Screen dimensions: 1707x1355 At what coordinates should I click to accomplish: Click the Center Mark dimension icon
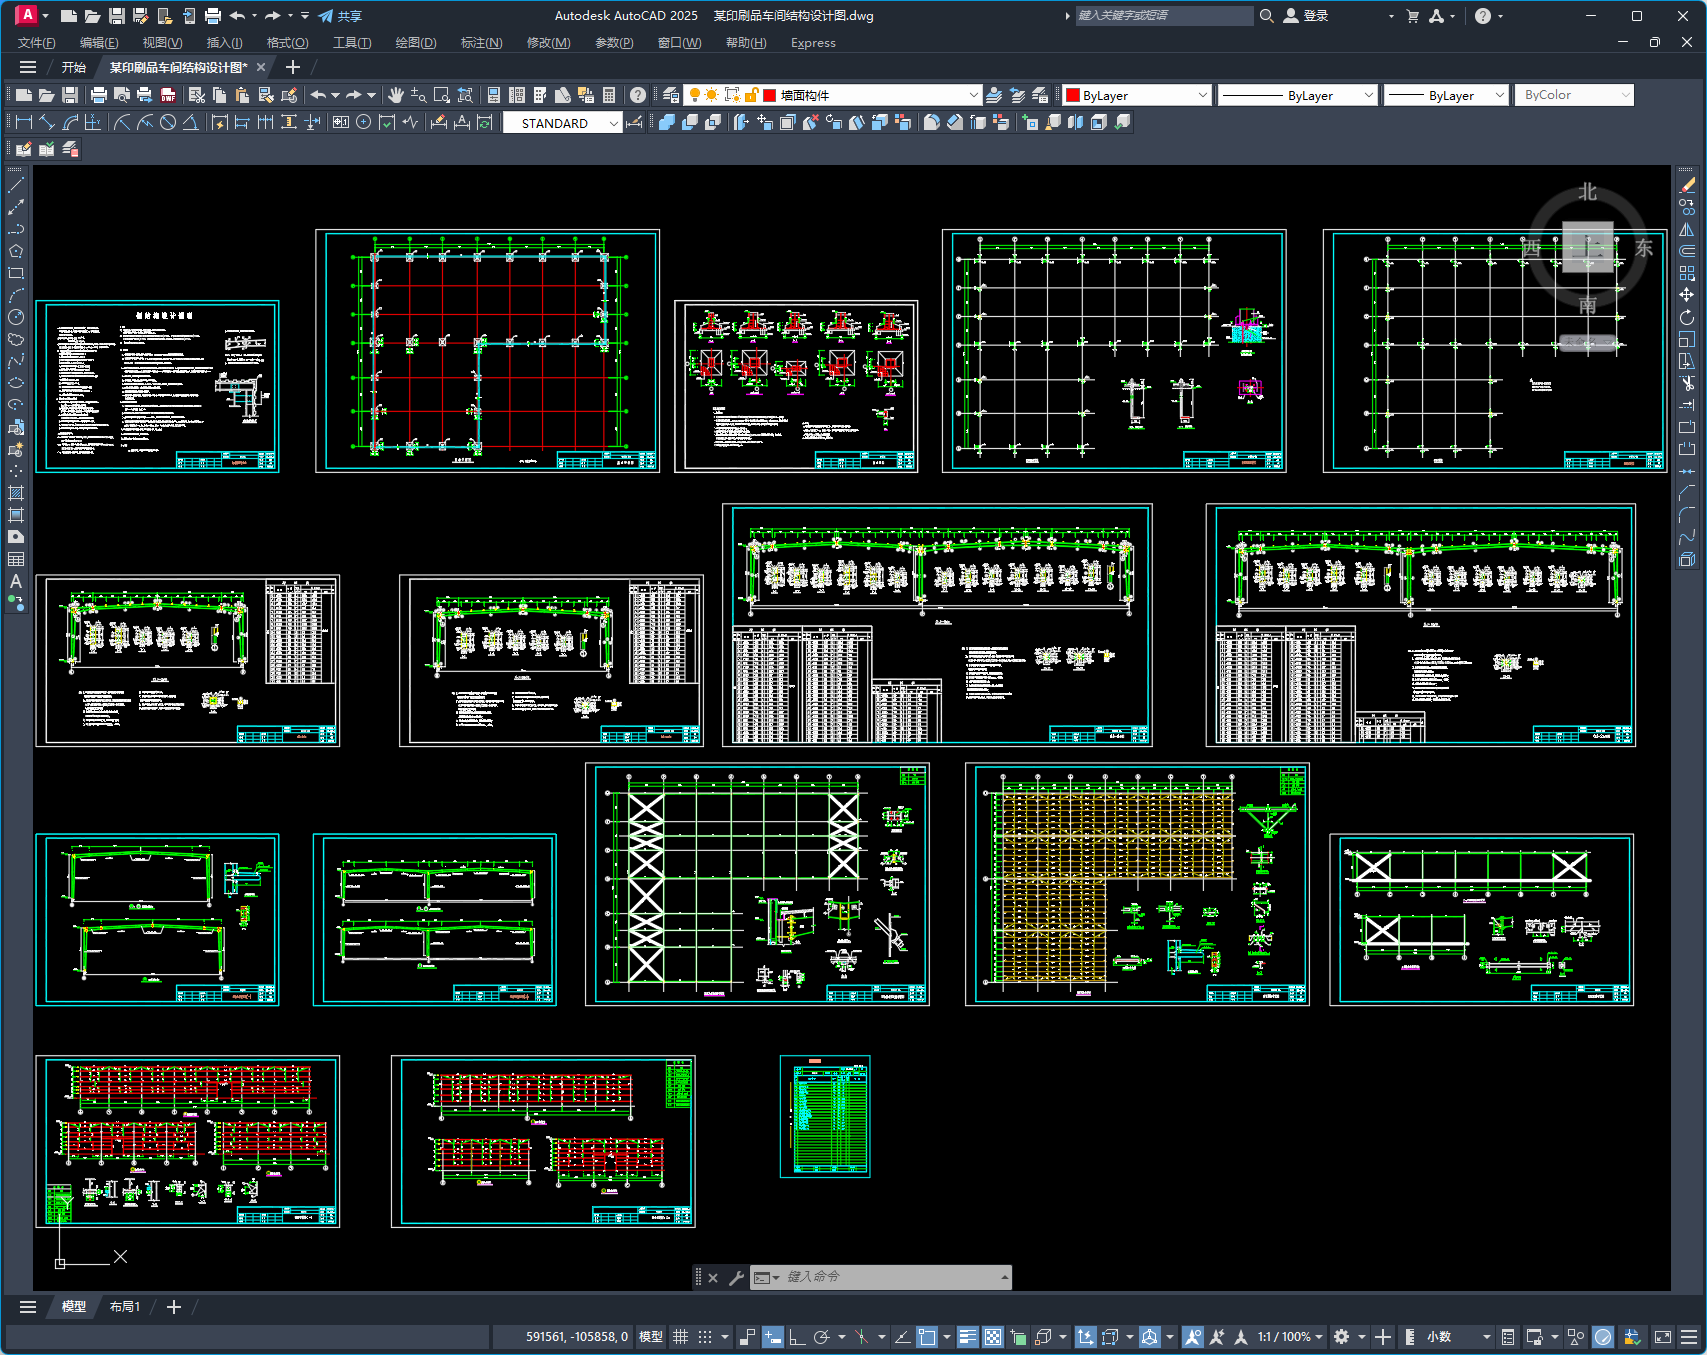tap(364, 122)
